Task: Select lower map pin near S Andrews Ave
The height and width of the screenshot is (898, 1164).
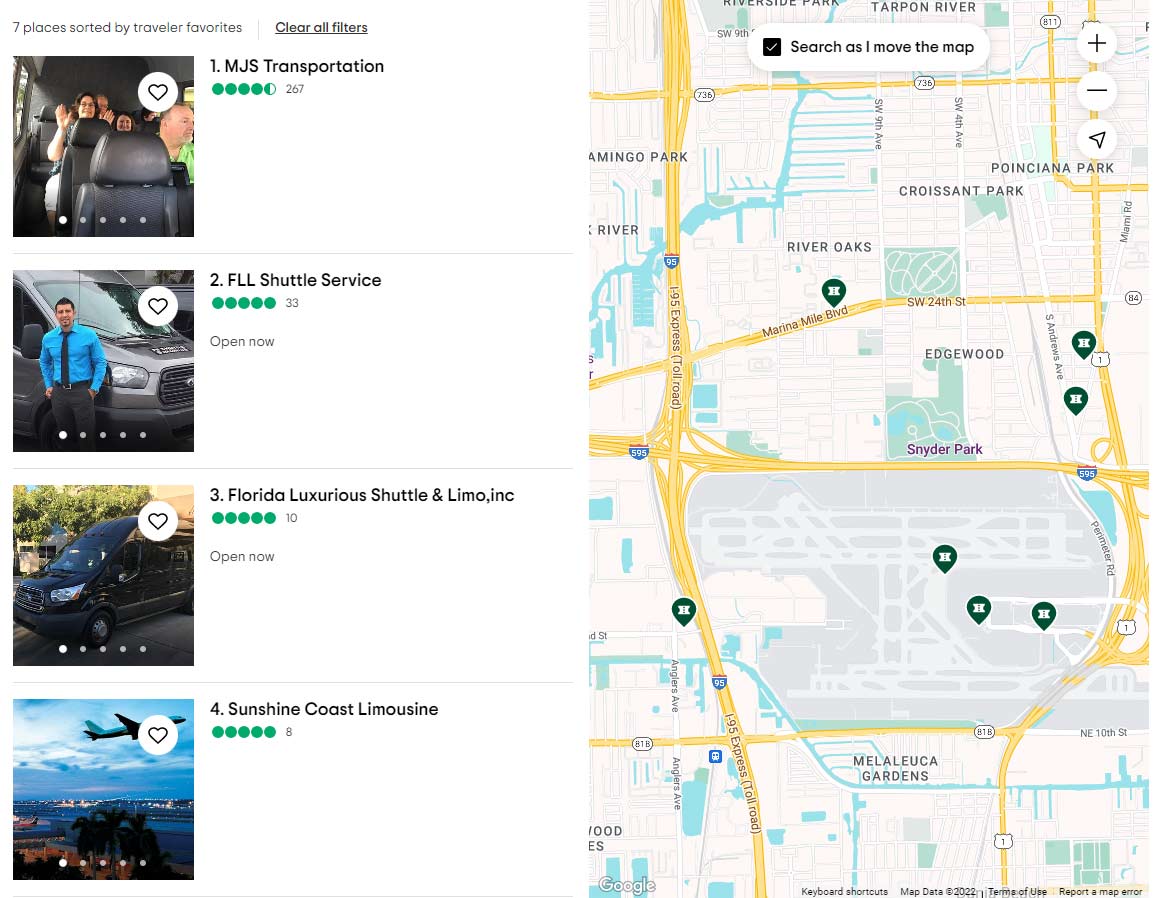Action: 1076,400
